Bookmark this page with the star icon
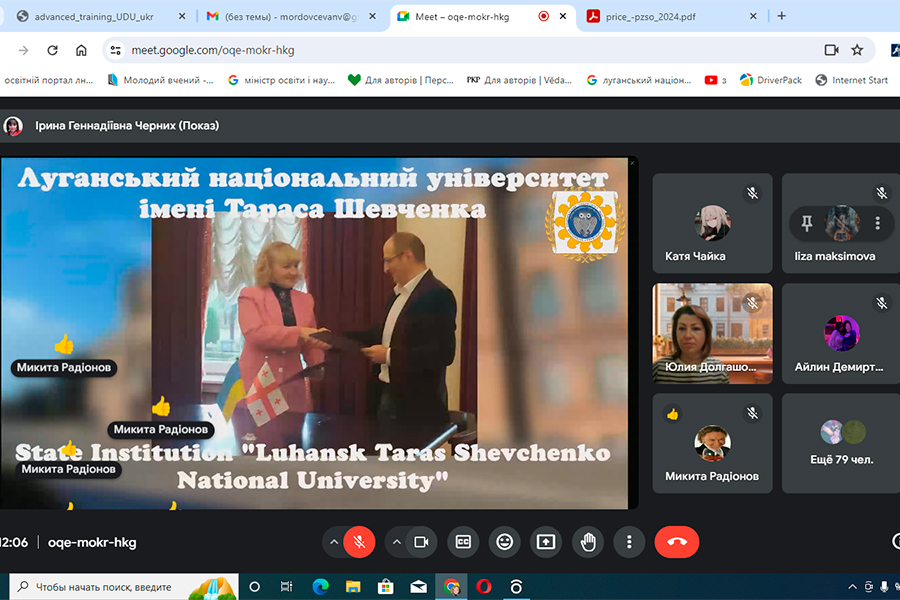900x600 pixels. 857,50
